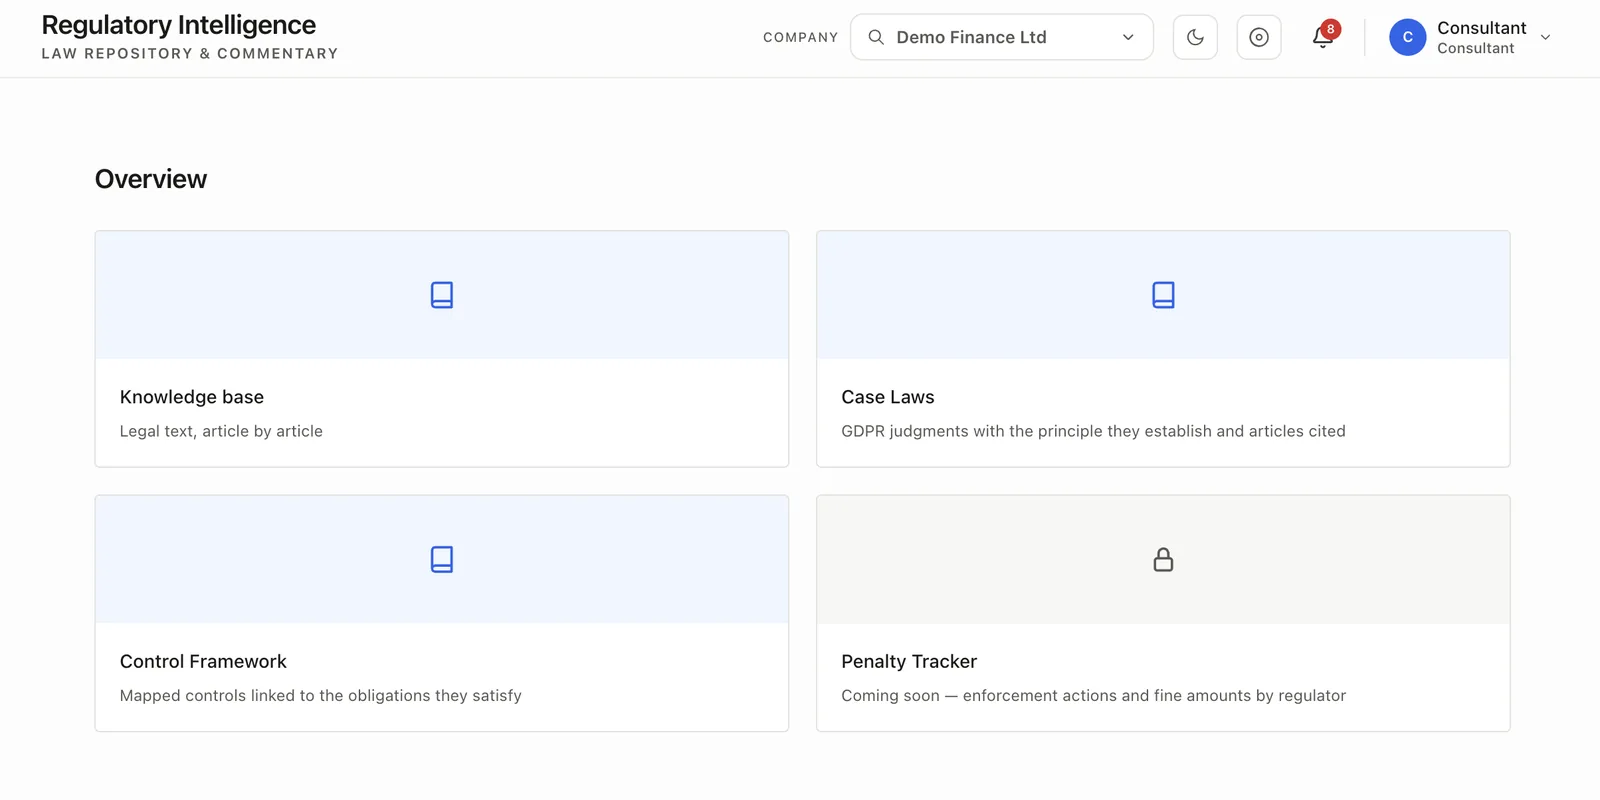Click the lock icon on Penalty Tracker card

click(1163, 559)
